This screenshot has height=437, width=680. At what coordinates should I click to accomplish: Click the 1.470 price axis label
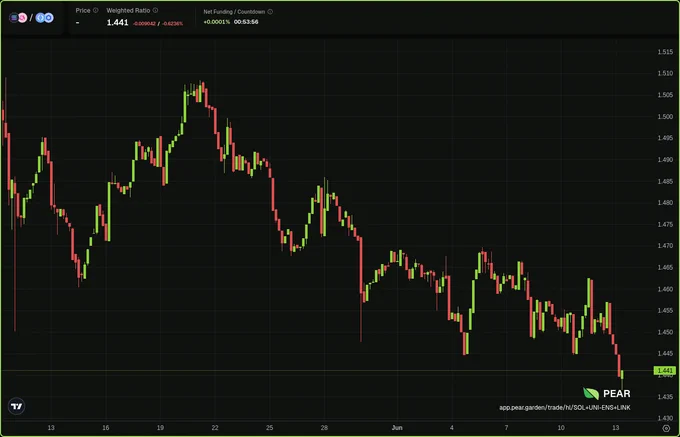pyautogui.click(x=665, y=246)
